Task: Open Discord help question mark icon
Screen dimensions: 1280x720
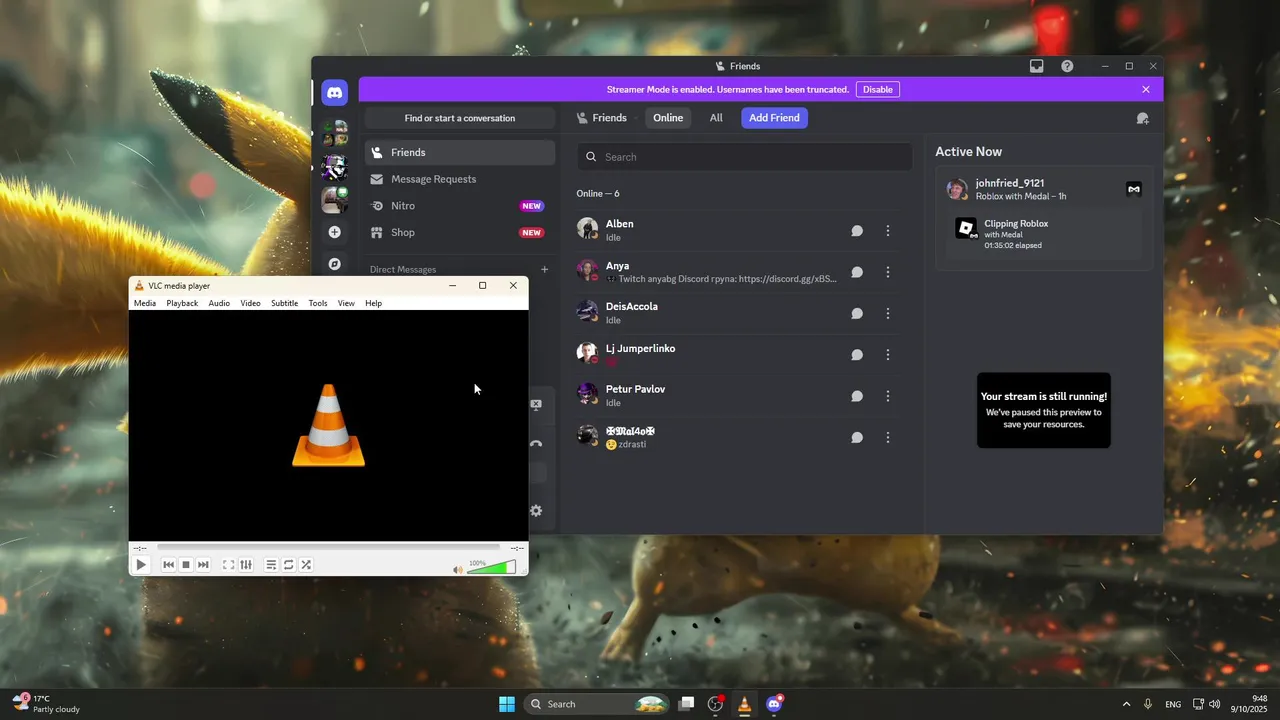Action: click(x=1067, y=66)
